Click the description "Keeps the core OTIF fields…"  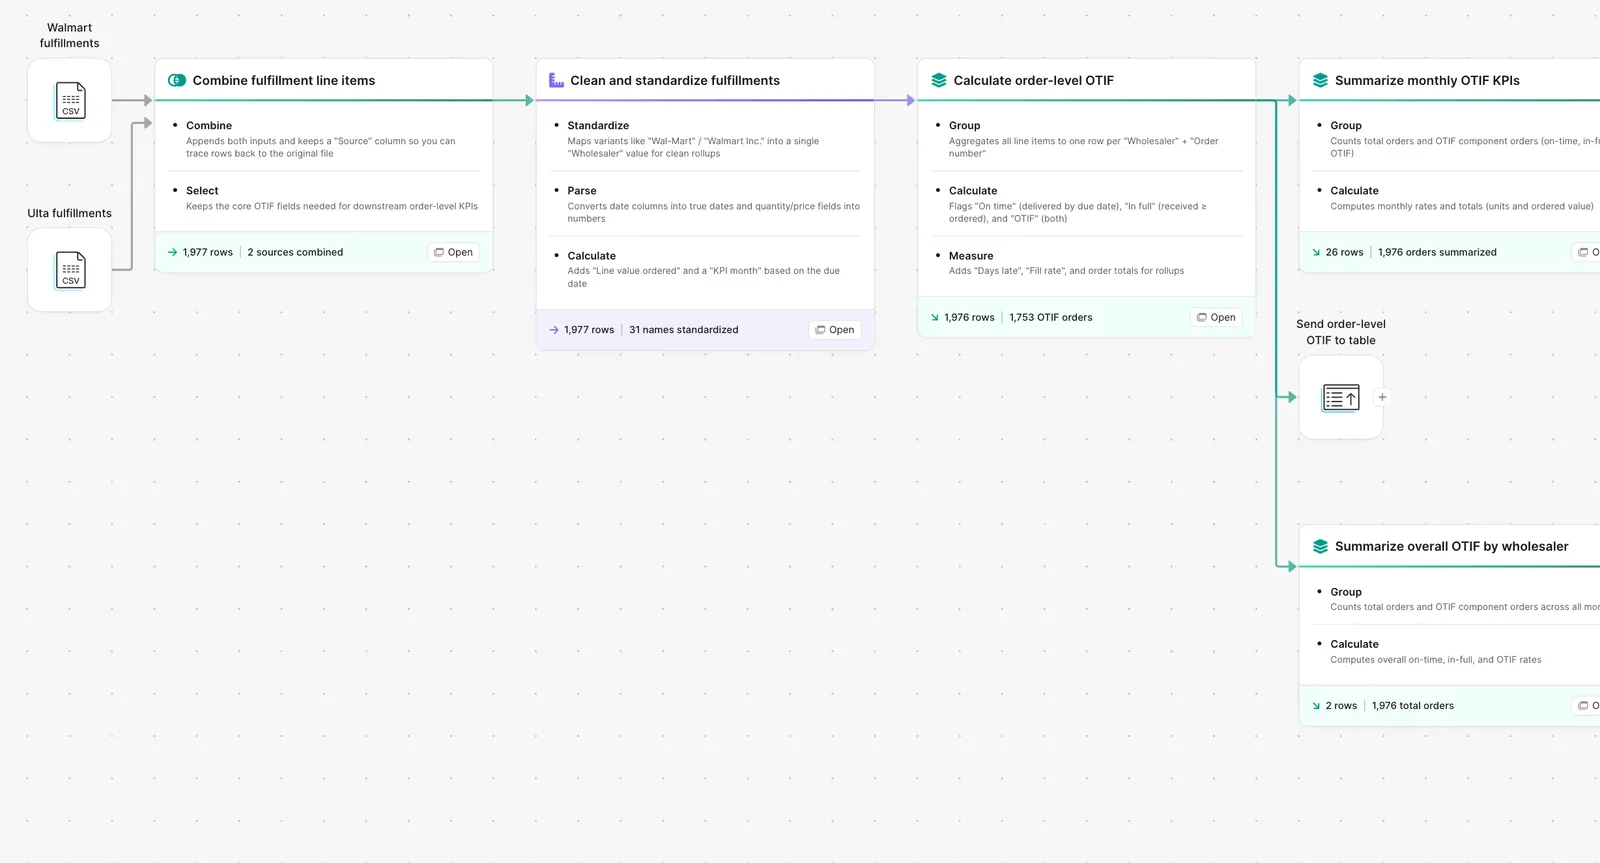[332, 207]
